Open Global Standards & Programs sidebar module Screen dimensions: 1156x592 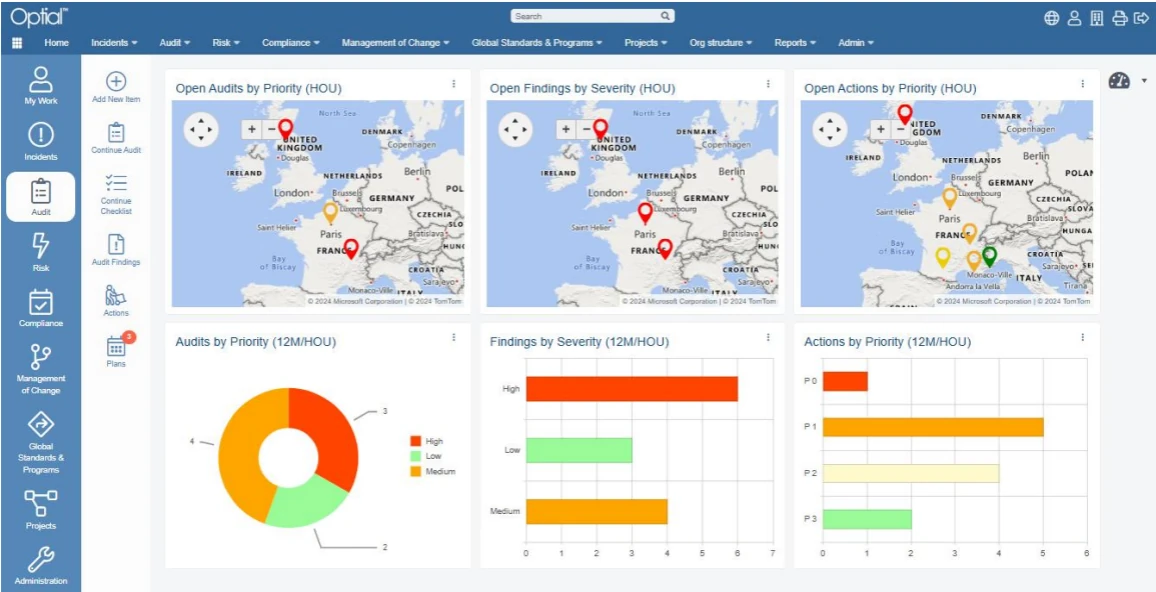pyautogui.click(x=41, y=442)
